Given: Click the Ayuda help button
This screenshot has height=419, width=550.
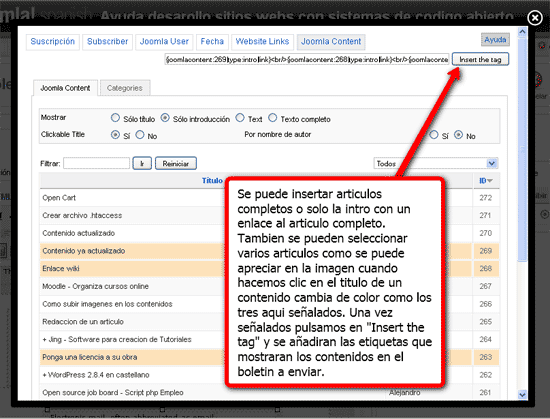Looking at the screenshot, I should coord(495,40).
